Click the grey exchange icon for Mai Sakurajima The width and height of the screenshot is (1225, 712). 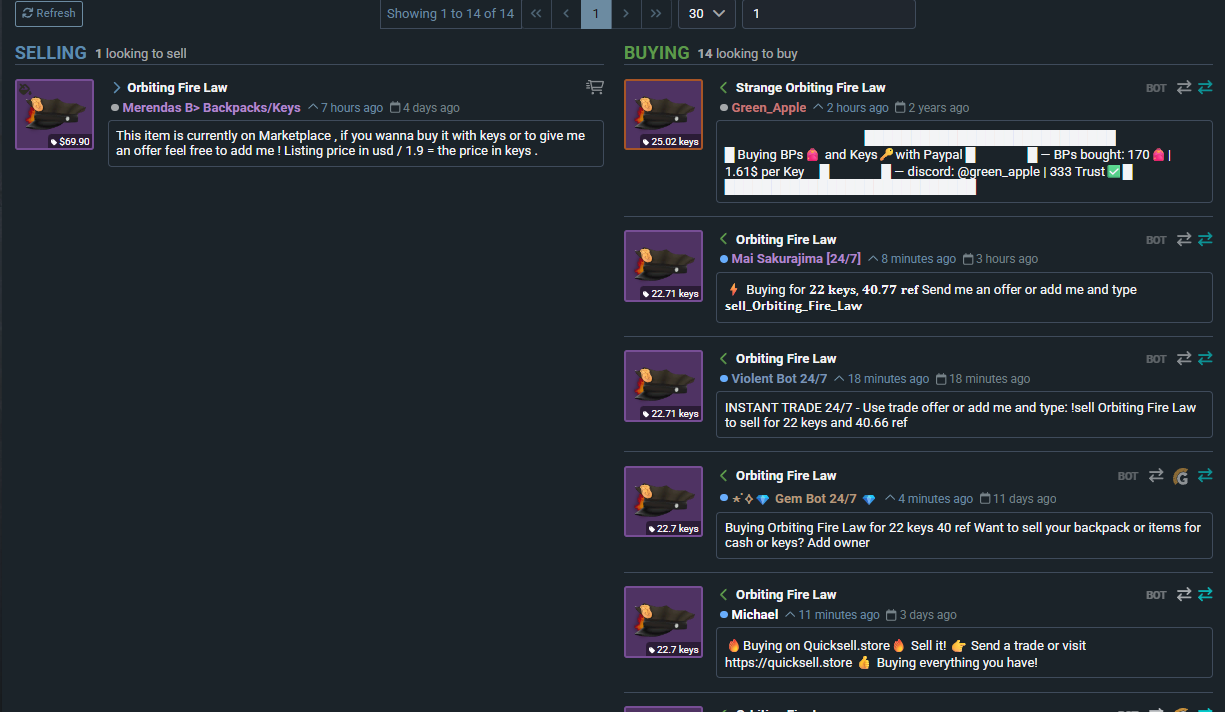1184,239
